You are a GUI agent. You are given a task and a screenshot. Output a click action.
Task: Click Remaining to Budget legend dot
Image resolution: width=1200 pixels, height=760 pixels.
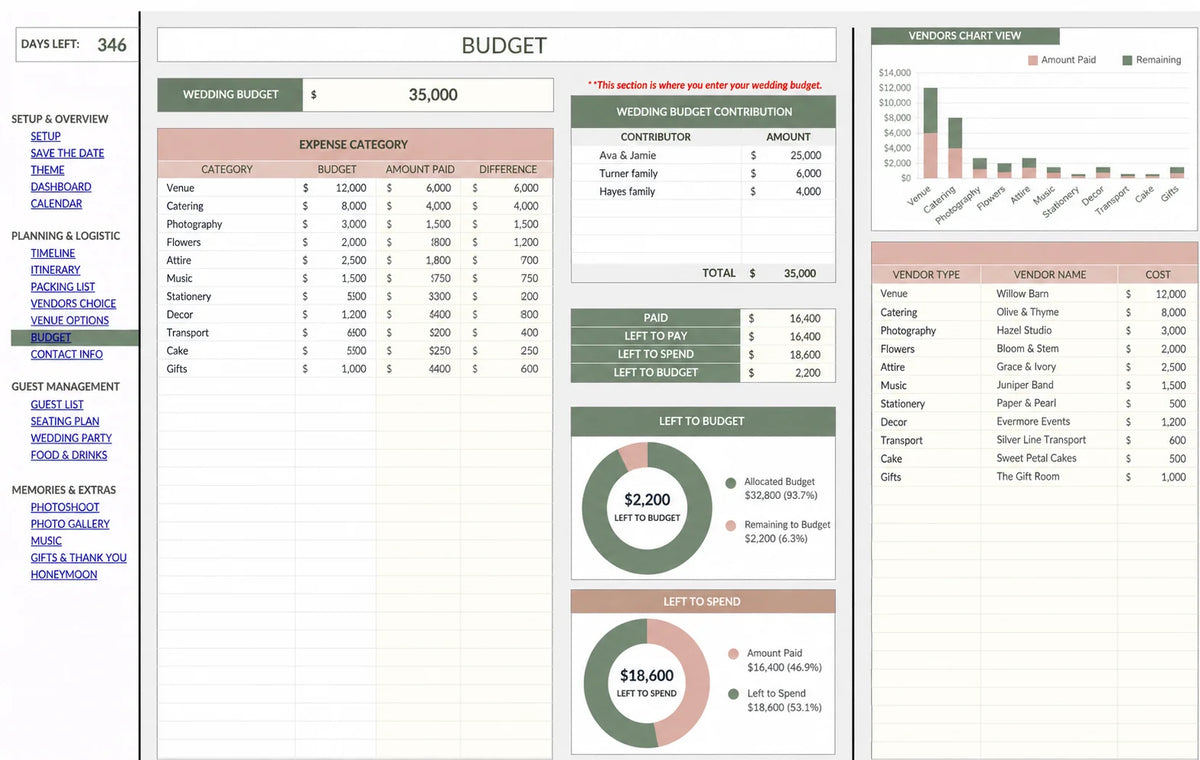click(731, 525)
